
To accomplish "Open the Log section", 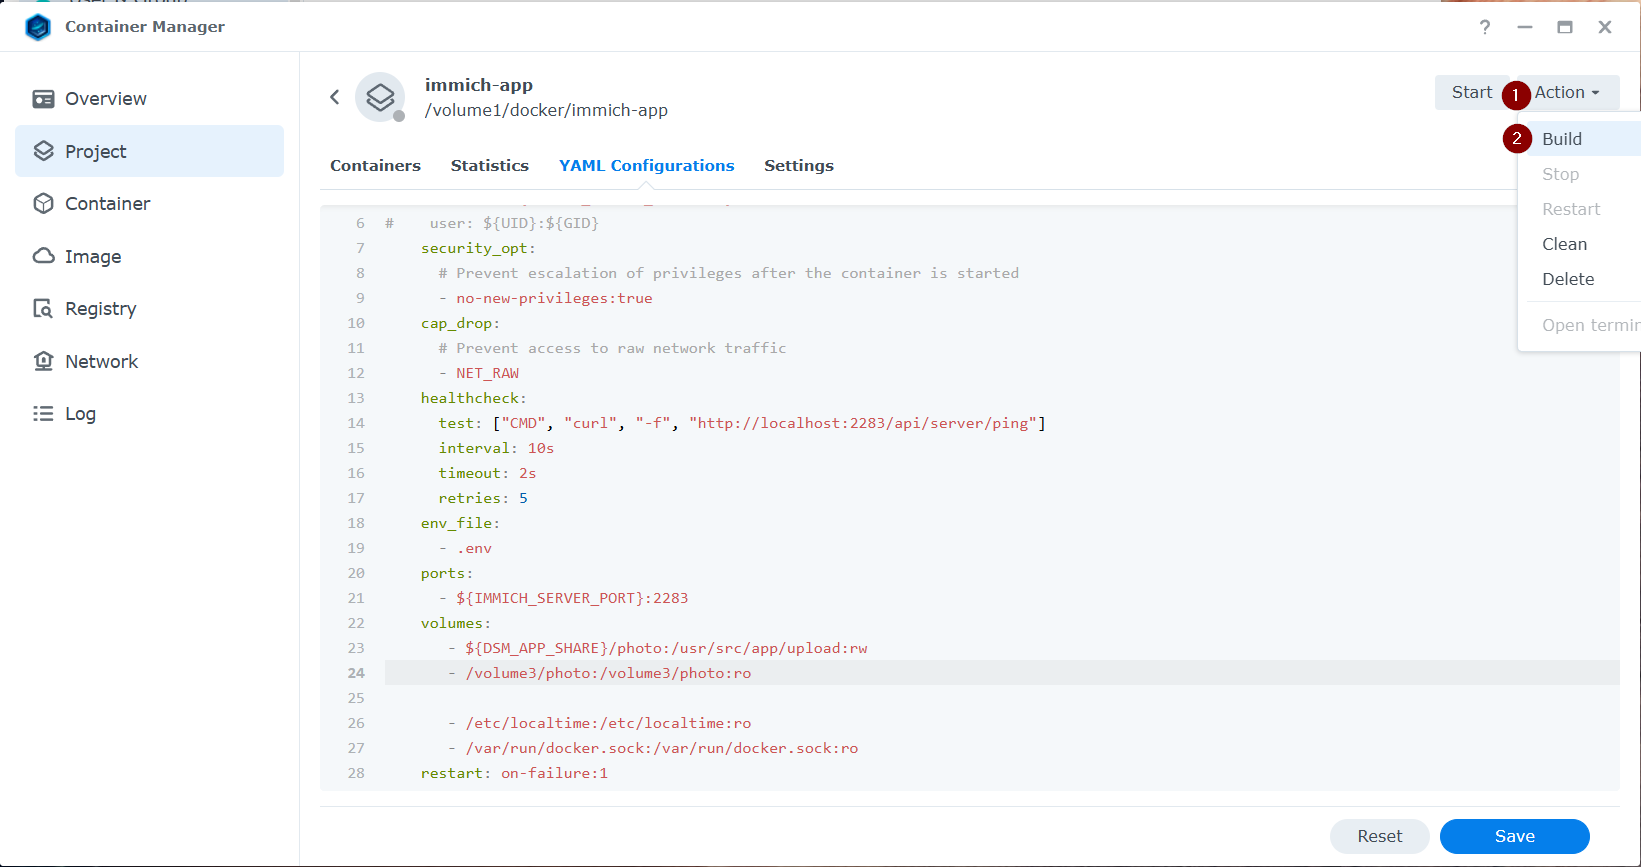I will (x=150, y=414).
